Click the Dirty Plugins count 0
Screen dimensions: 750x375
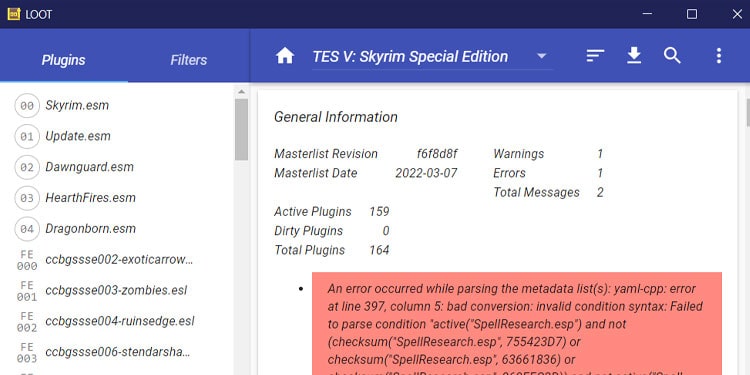386,231
